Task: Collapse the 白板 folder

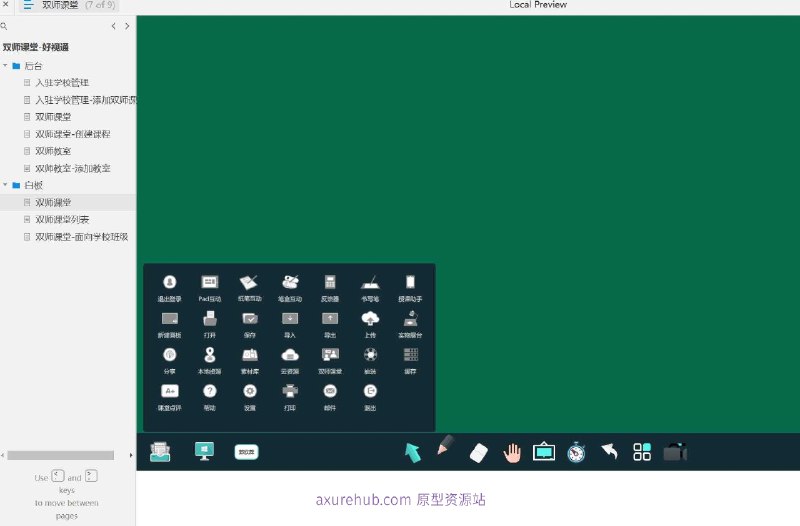Action: tap(5, 185)
